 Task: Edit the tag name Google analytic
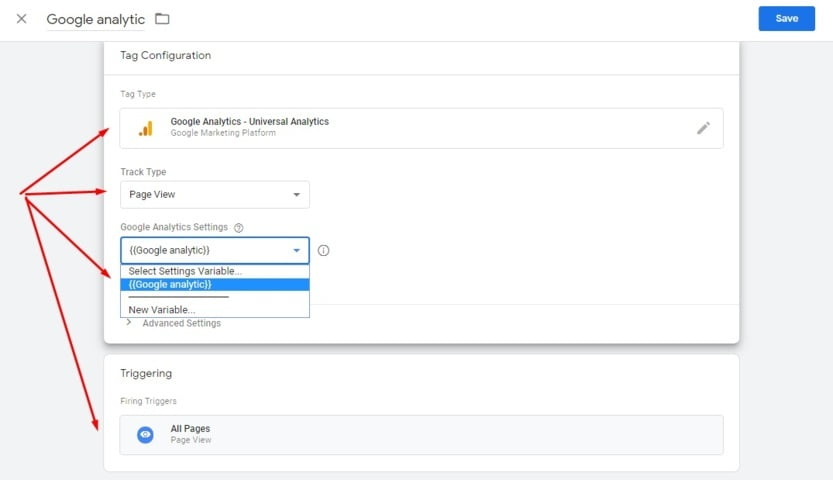click(96, 20)
